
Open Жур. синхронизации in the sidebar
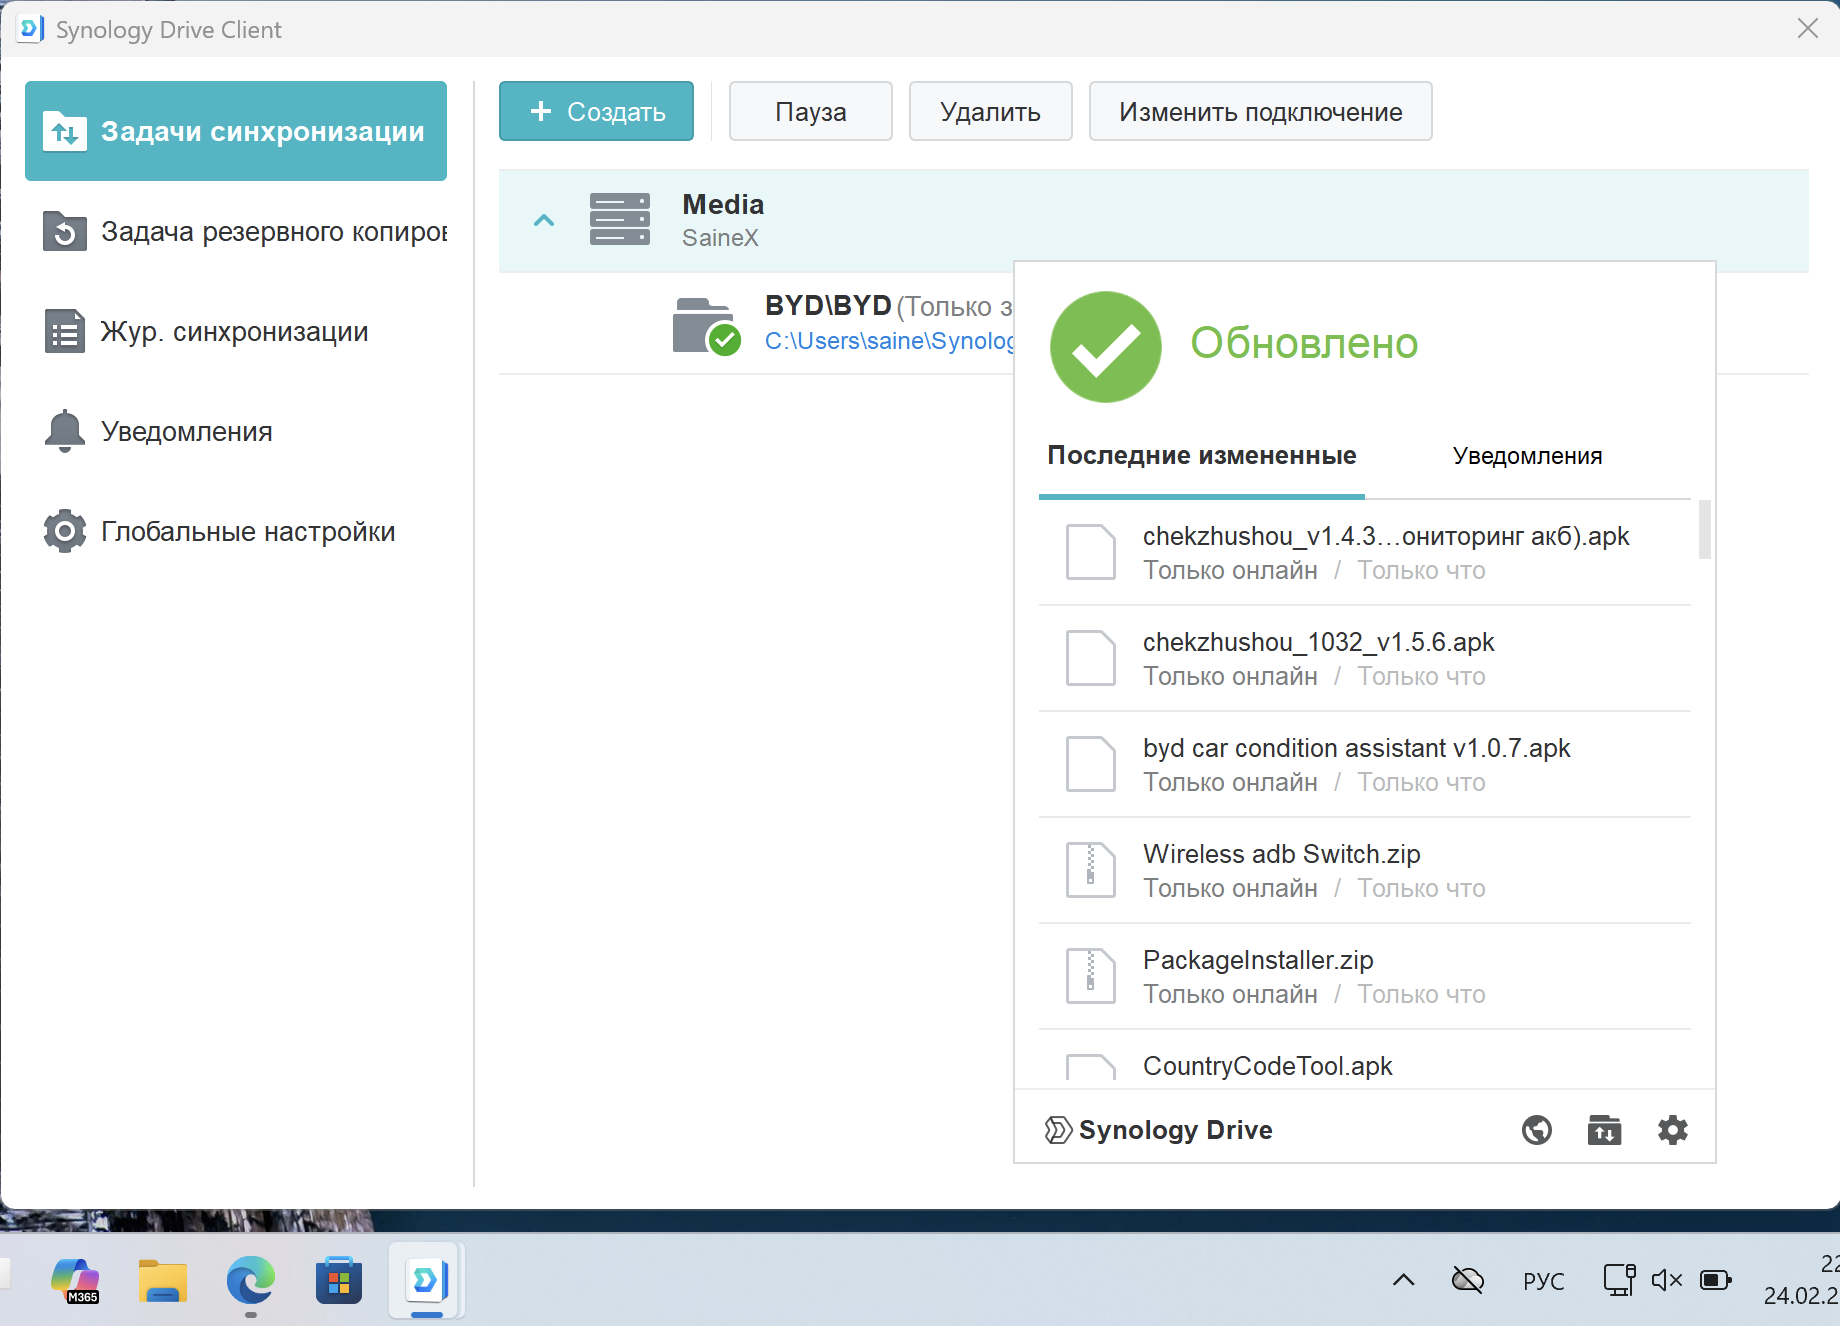pyautogui.click(x=234, y=331)
